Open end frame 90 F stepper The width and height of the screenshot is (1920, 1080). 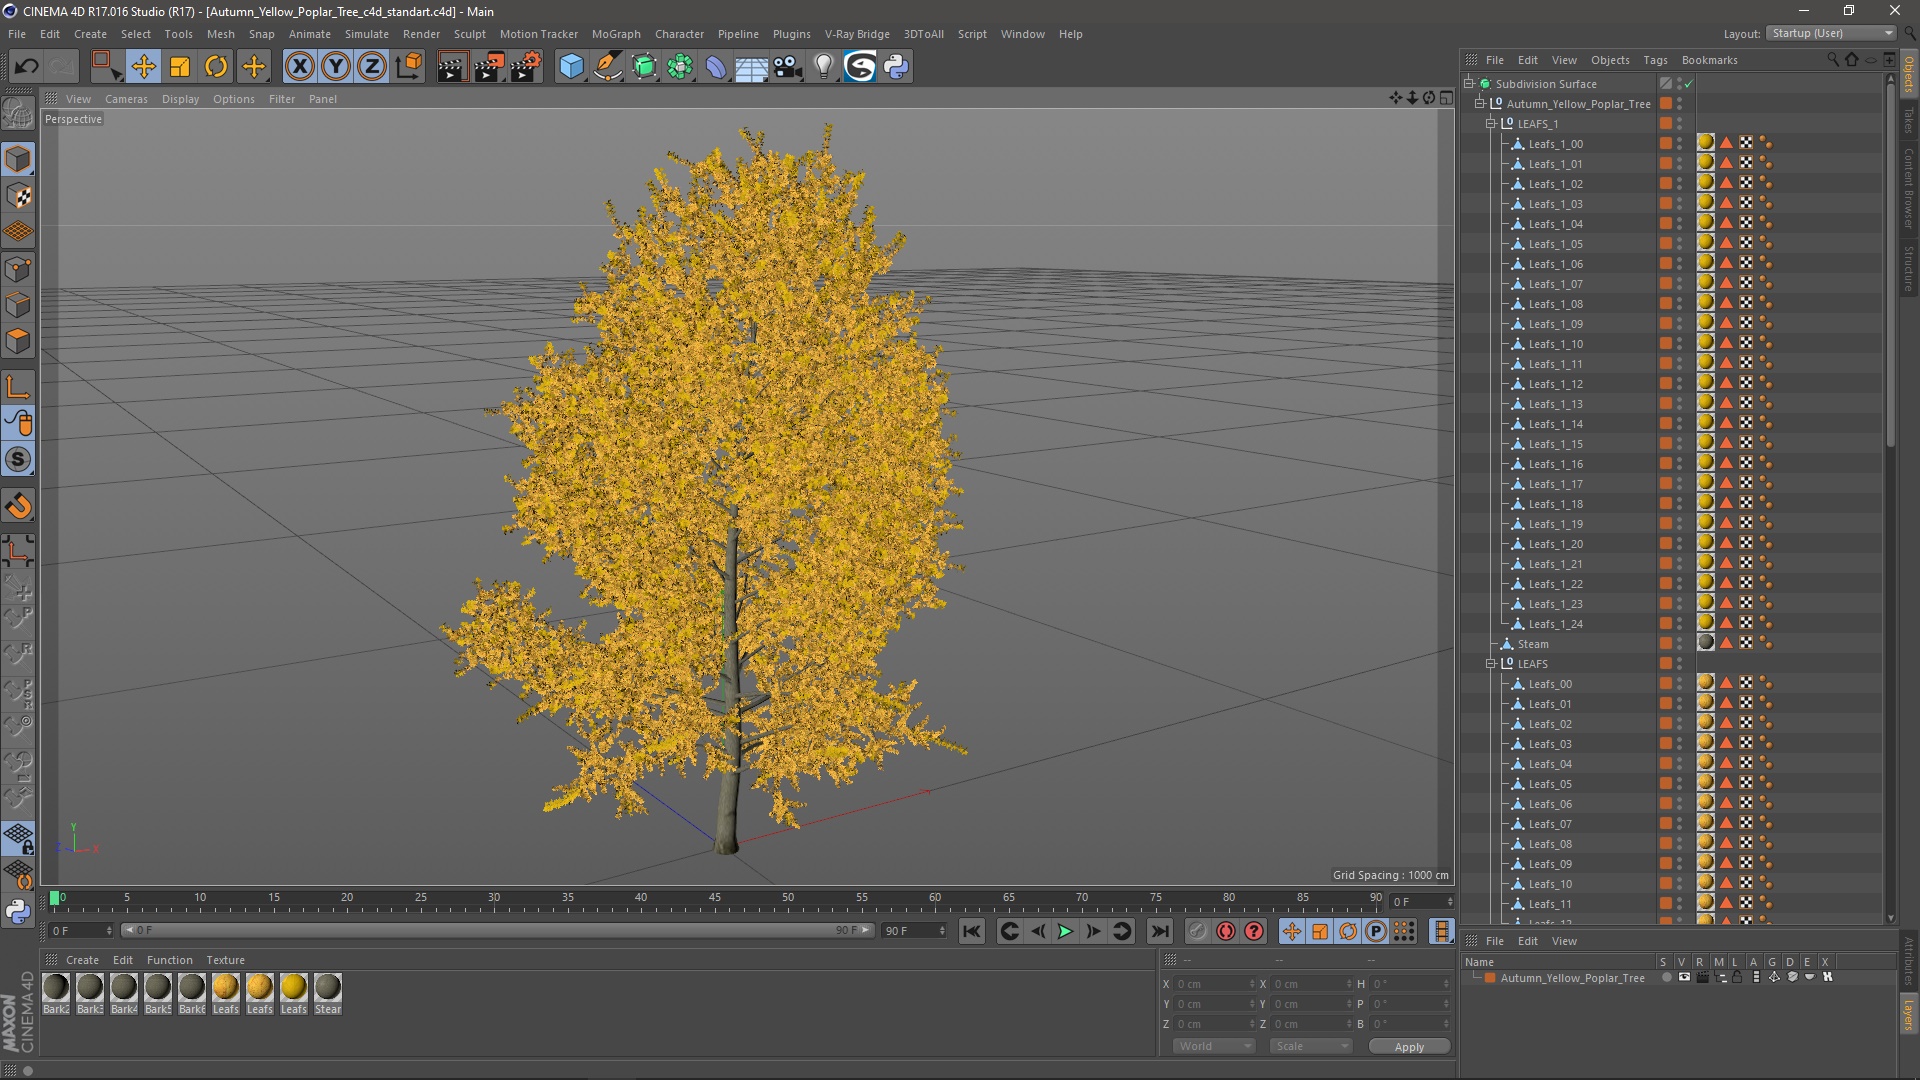click(942, 931)
